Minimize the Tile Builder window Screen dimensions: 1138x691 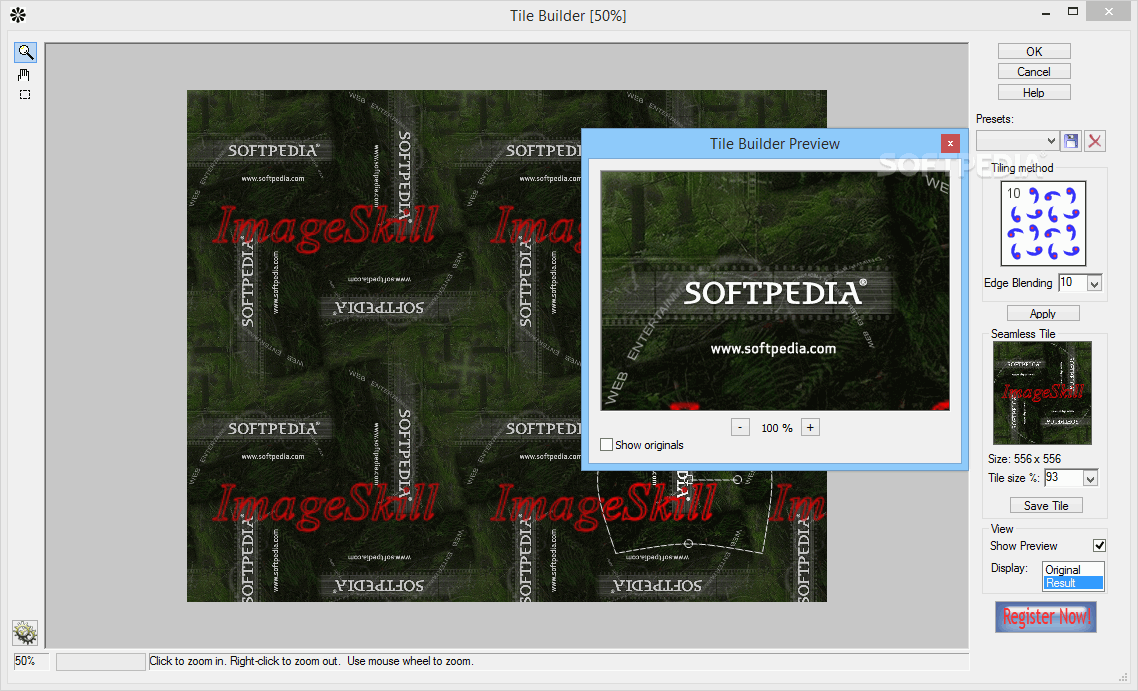1046,13
